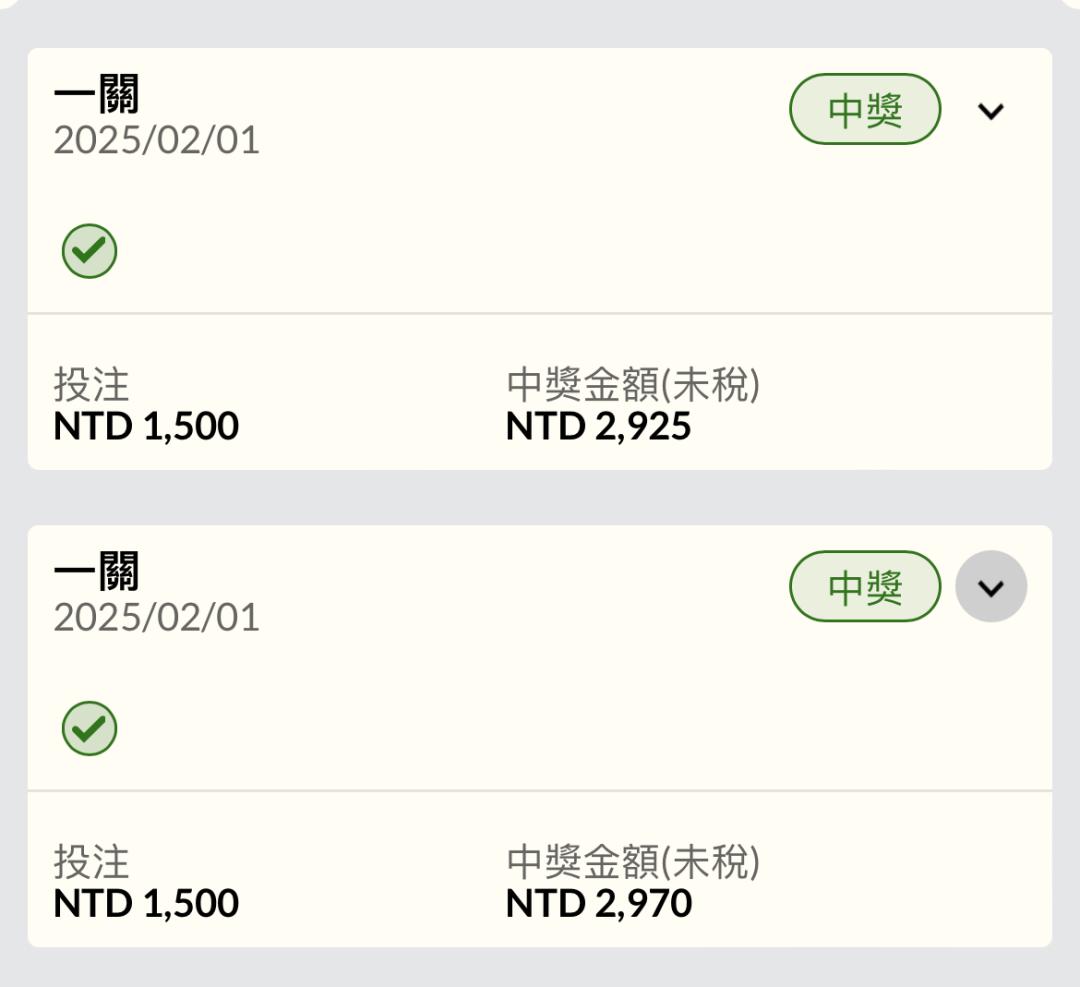Viewport: 1080px width, 987px height.
Task: Tap the 中獎 badge on the first card
Action: tap(865, 109)
